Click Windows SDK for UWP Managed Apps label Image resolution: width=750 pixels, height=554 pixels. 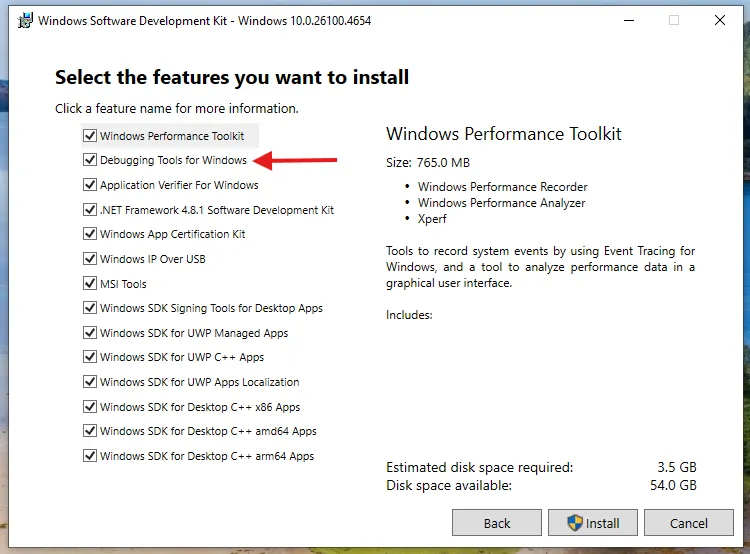[x=194, y=333]
